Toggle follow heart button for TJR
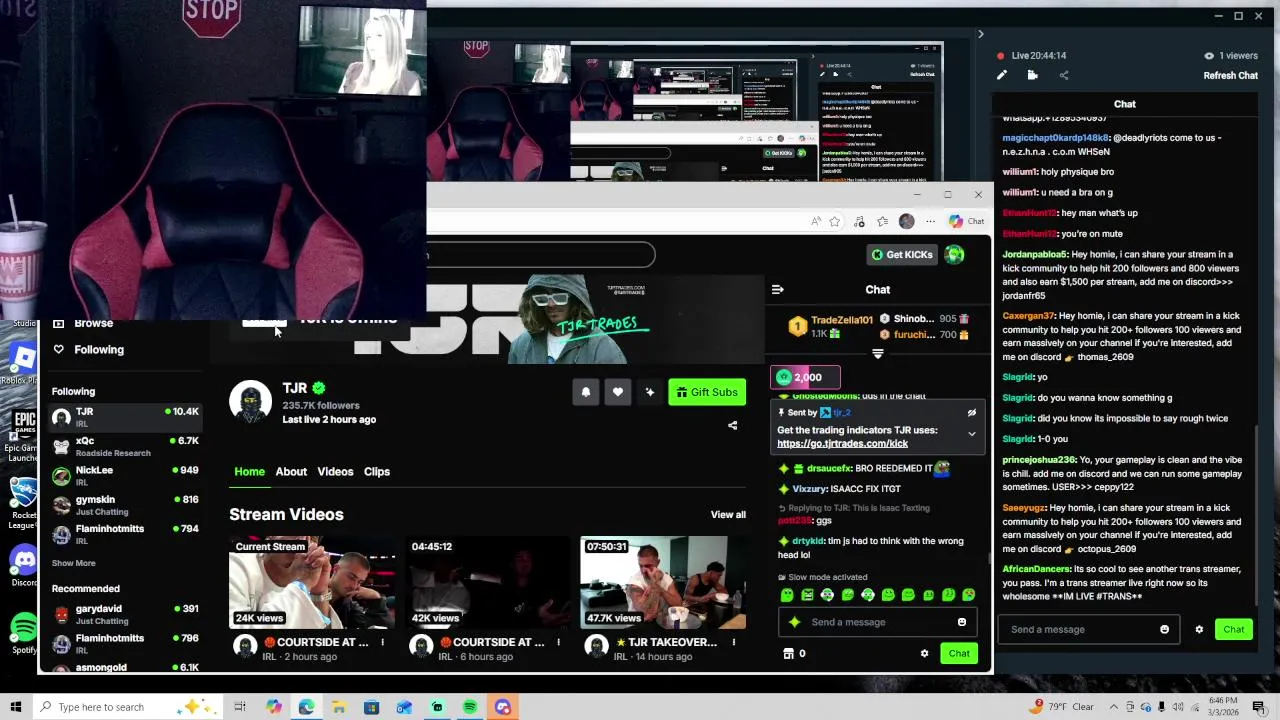Screen dimensions: 1280x720 (618, 392)
